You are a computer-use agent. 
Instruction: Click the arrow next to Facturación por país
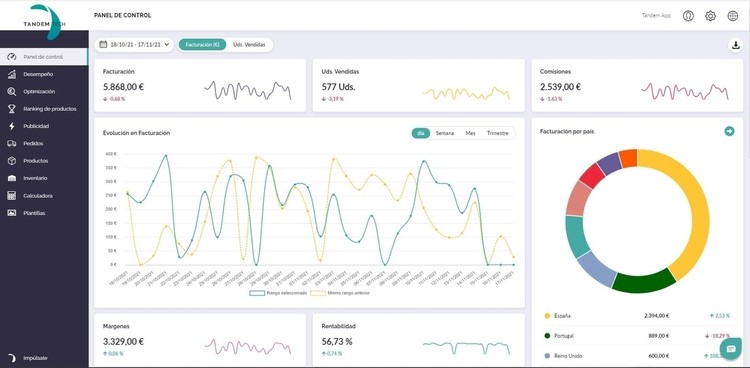point(729,131)
